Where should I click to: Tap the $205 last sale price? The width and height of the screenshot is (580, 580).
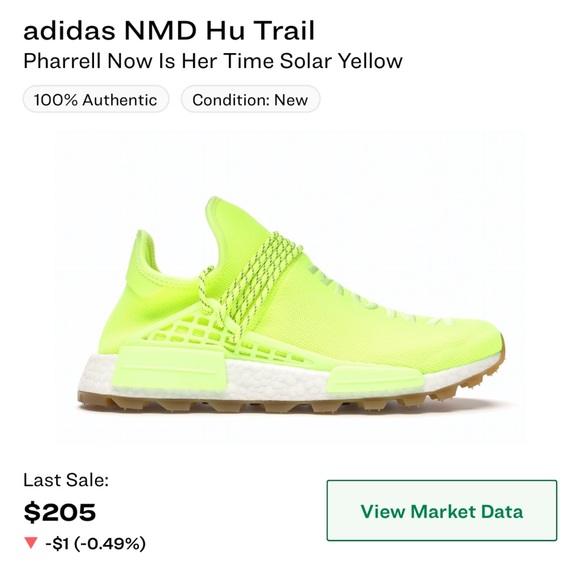60,512
